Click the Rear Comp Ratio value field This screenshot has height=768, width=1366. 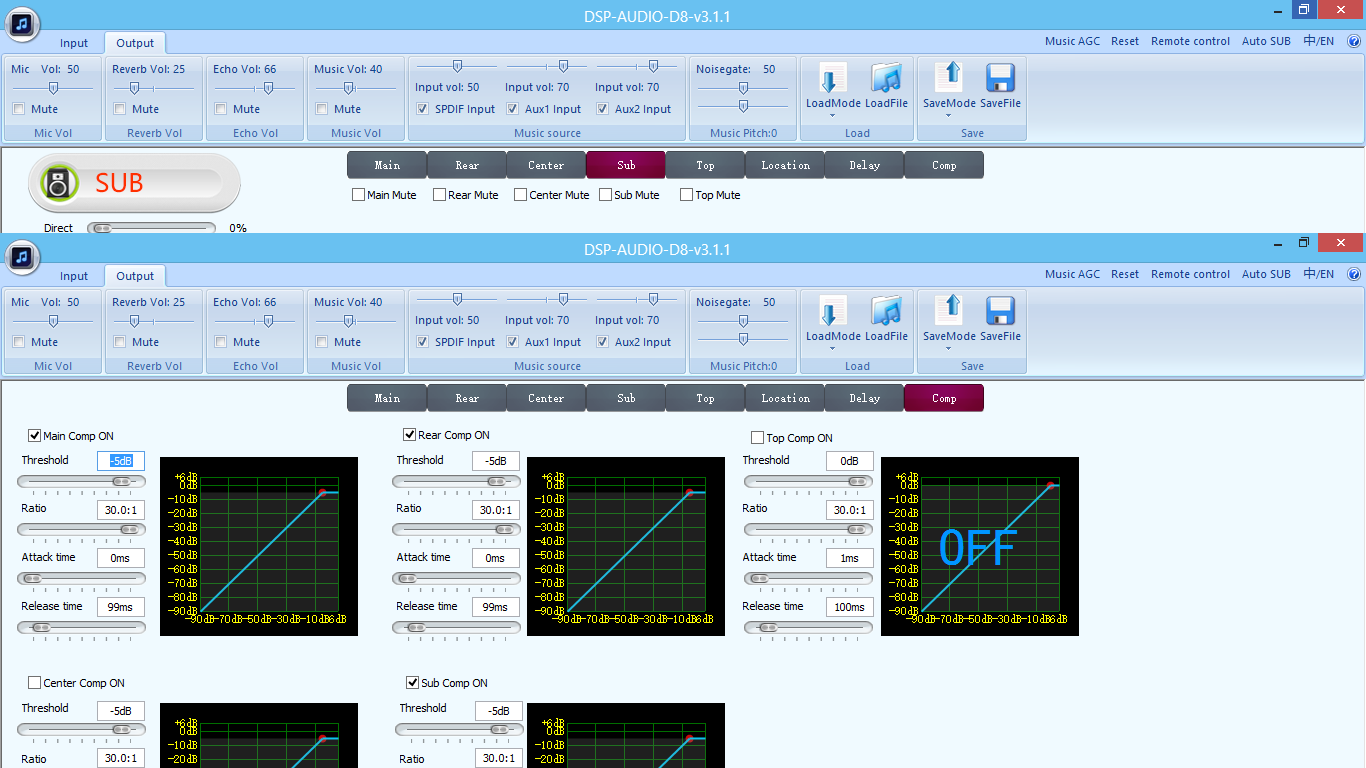(495, 510)
